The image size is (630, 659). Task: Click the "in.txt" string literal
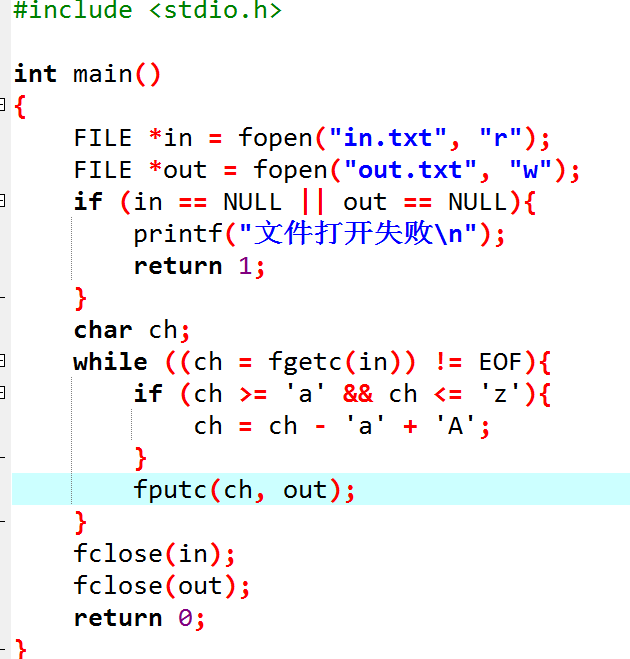[387, 137]
